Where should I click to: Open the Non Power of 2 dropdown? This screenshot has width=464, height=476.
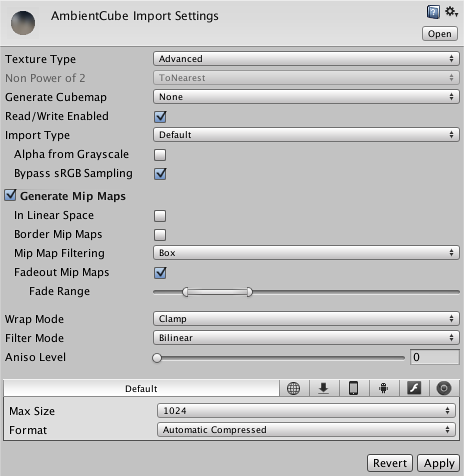click(x=306, y=78)
